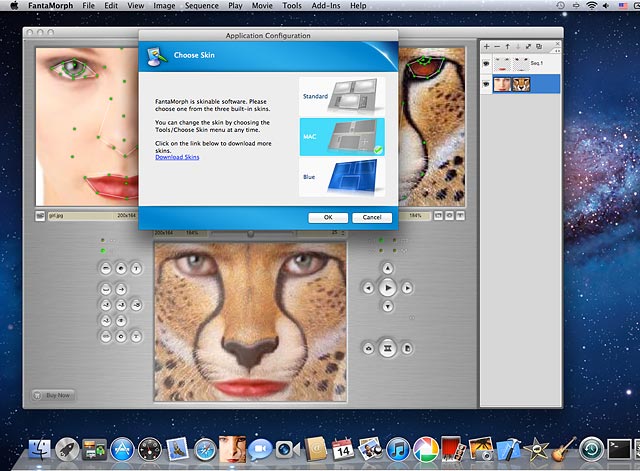Dismiss the dialog with the Cancel button

(372, 218)
